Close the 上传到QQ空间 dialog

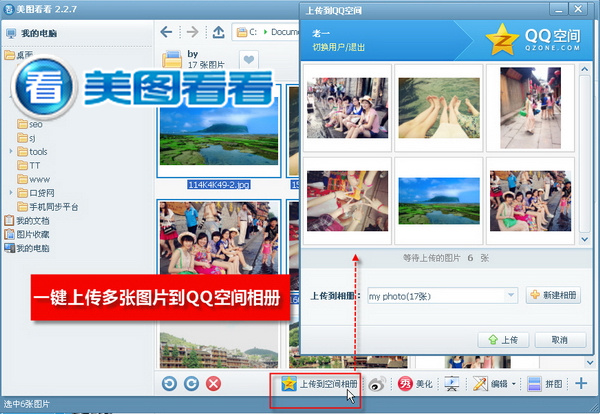click(x=578, y=9)
